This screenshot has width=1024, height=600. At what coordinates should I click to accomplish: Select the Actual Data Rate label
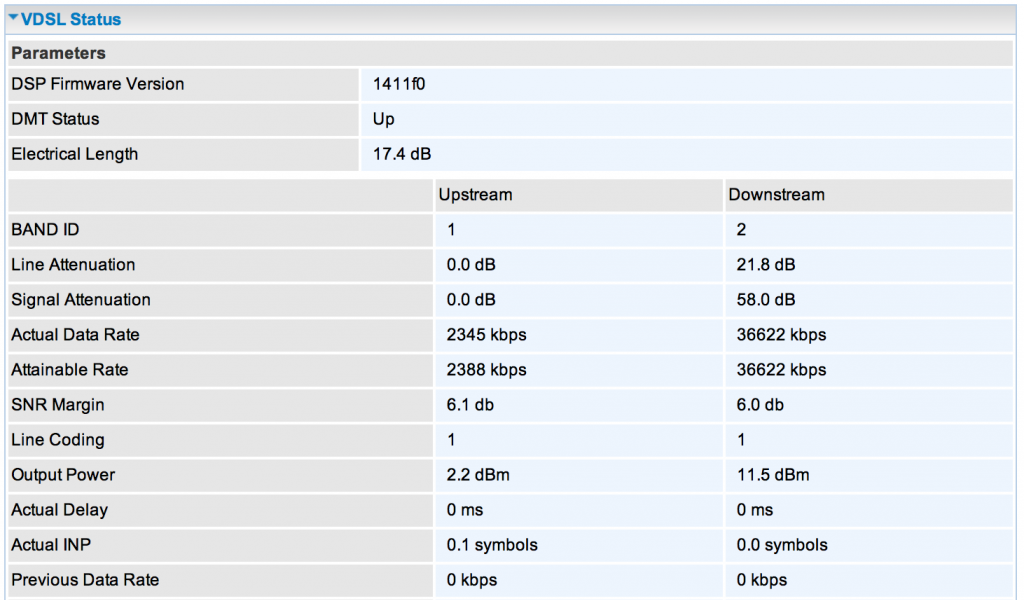(x=75, y=335)
